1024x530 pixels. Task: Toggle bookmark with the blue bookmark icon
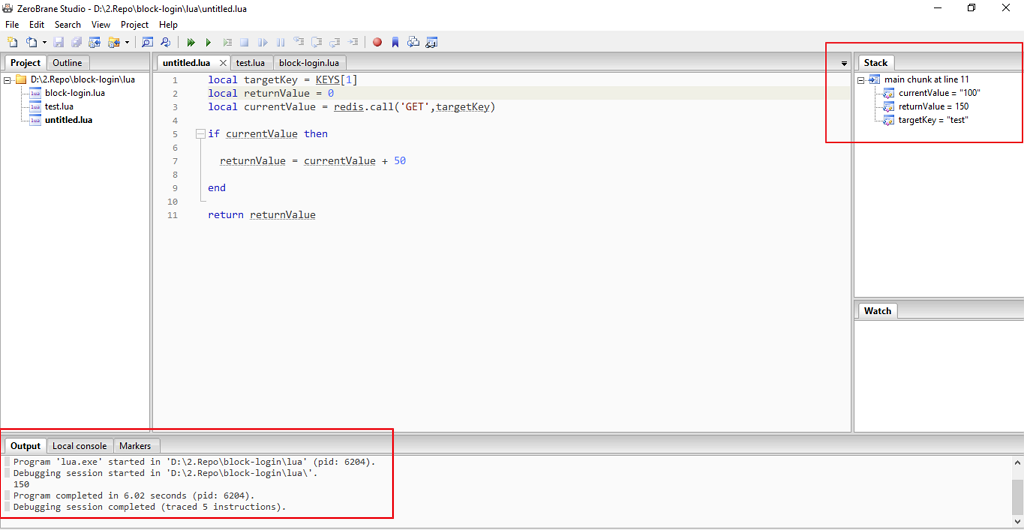click(395, 42)
